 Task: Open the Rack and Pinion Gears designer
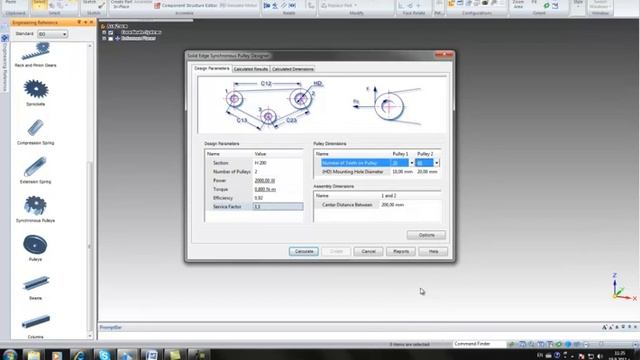[36, 53]
